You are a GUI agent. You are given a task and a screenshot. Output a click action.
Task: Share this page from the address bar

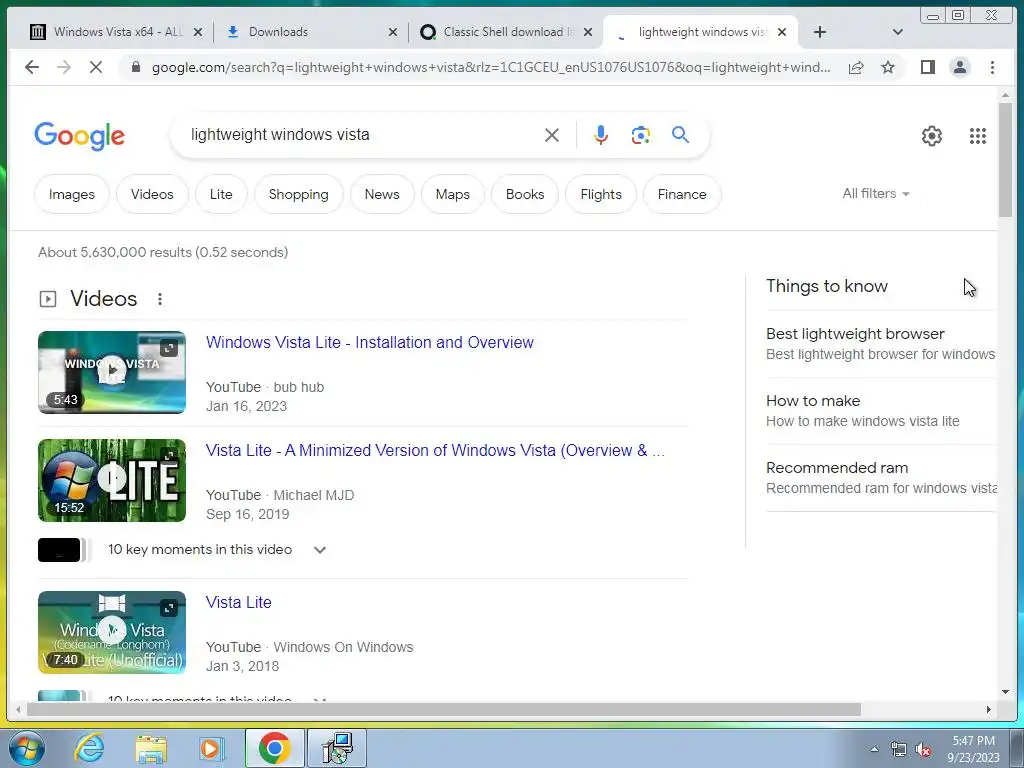click(x=856, y=67)
